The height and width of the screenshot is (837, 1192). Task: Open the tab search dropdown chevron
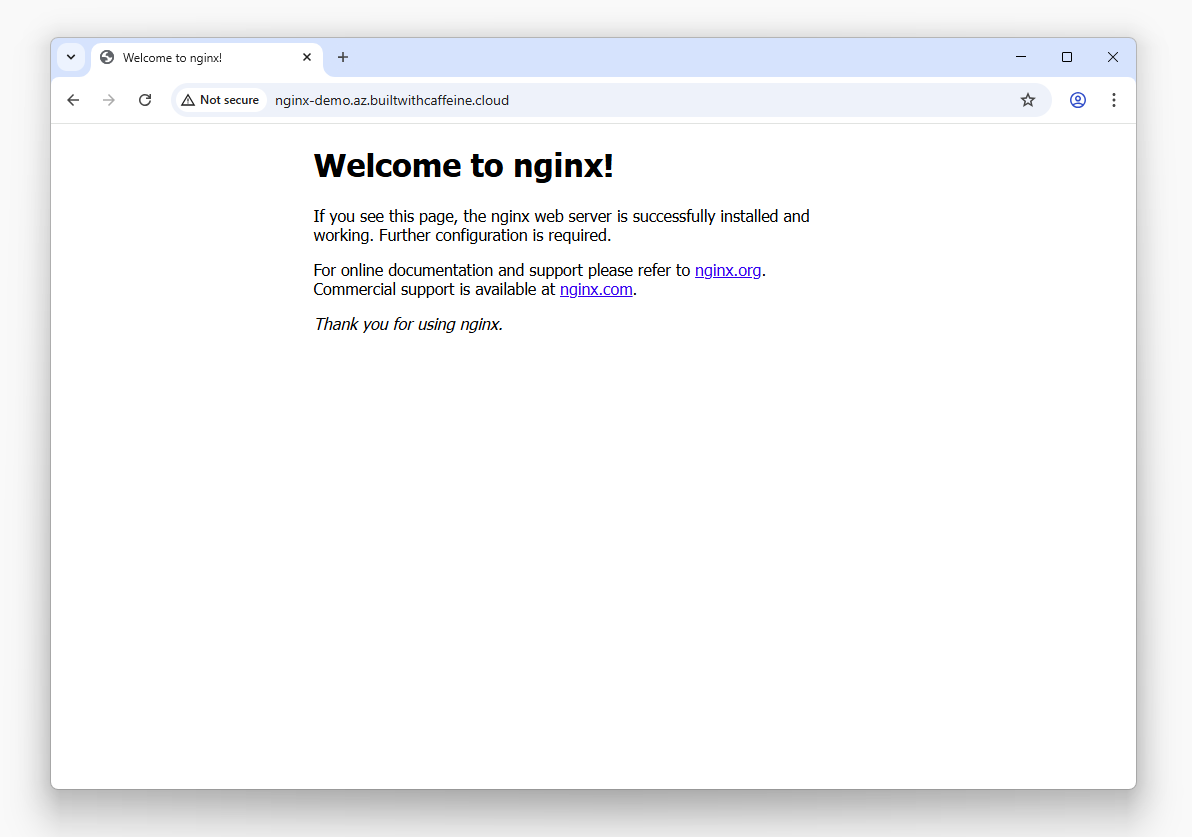(71, 57)
